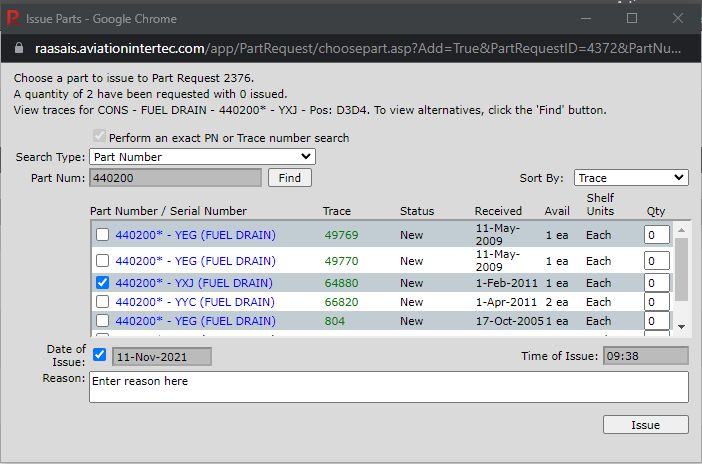Focus the Qty field for trace 66820
This screenshot has height=464, width=702.
[657, 302]
